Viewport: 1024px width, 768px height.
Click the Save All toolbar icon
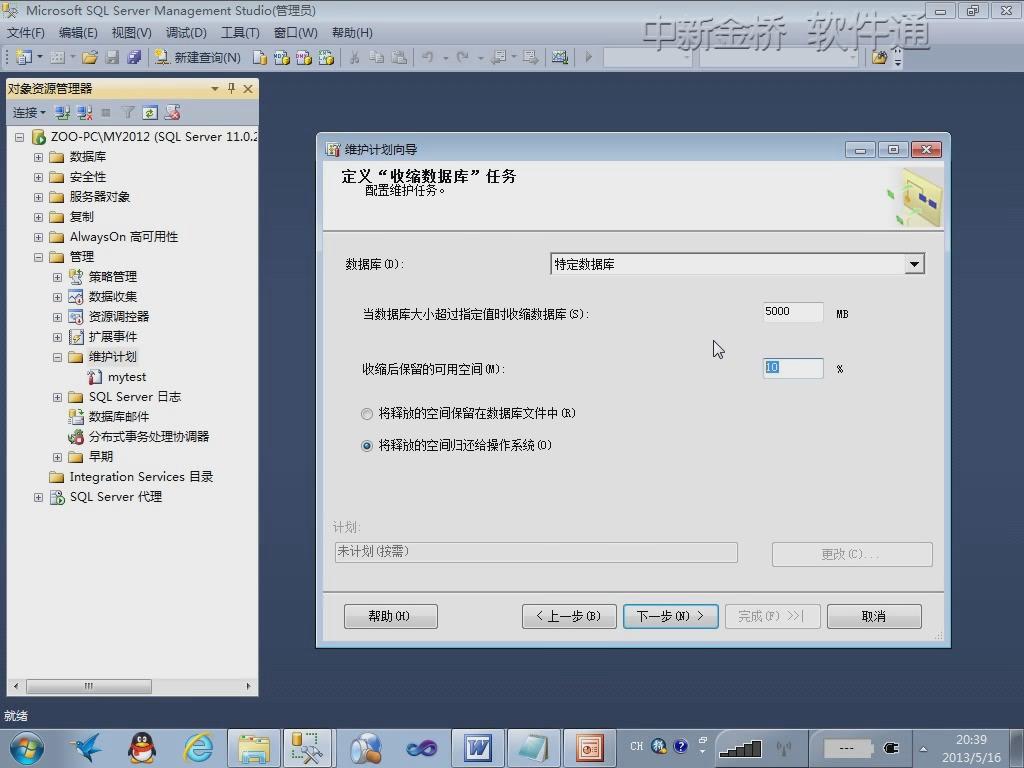point(134,57)
